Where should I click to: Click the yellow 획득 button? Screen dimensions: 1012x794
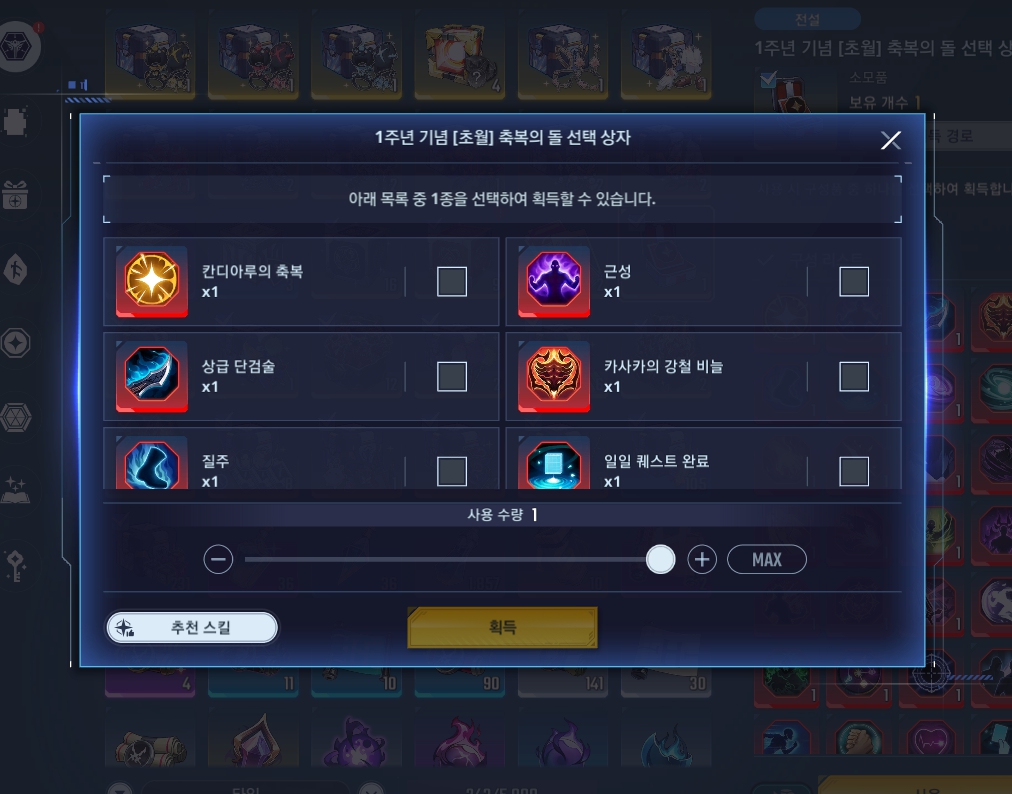(503, 627)
